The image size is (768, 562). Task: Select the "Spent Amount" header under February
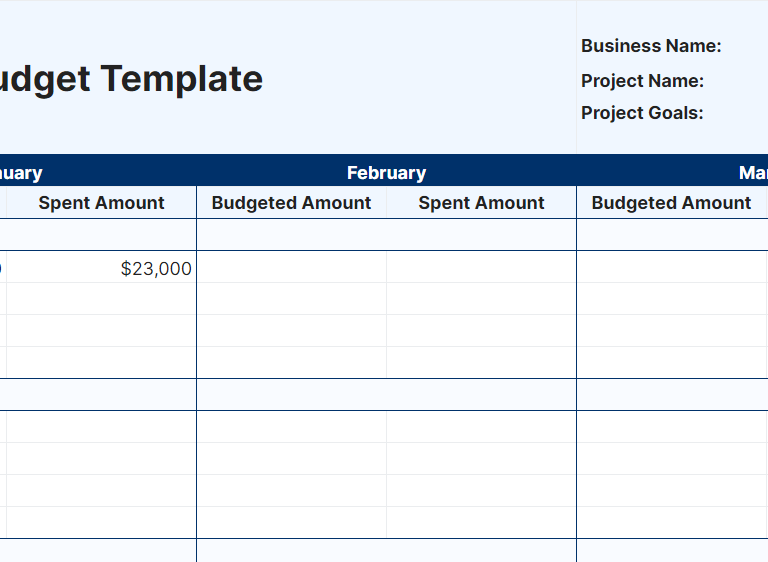481,203
